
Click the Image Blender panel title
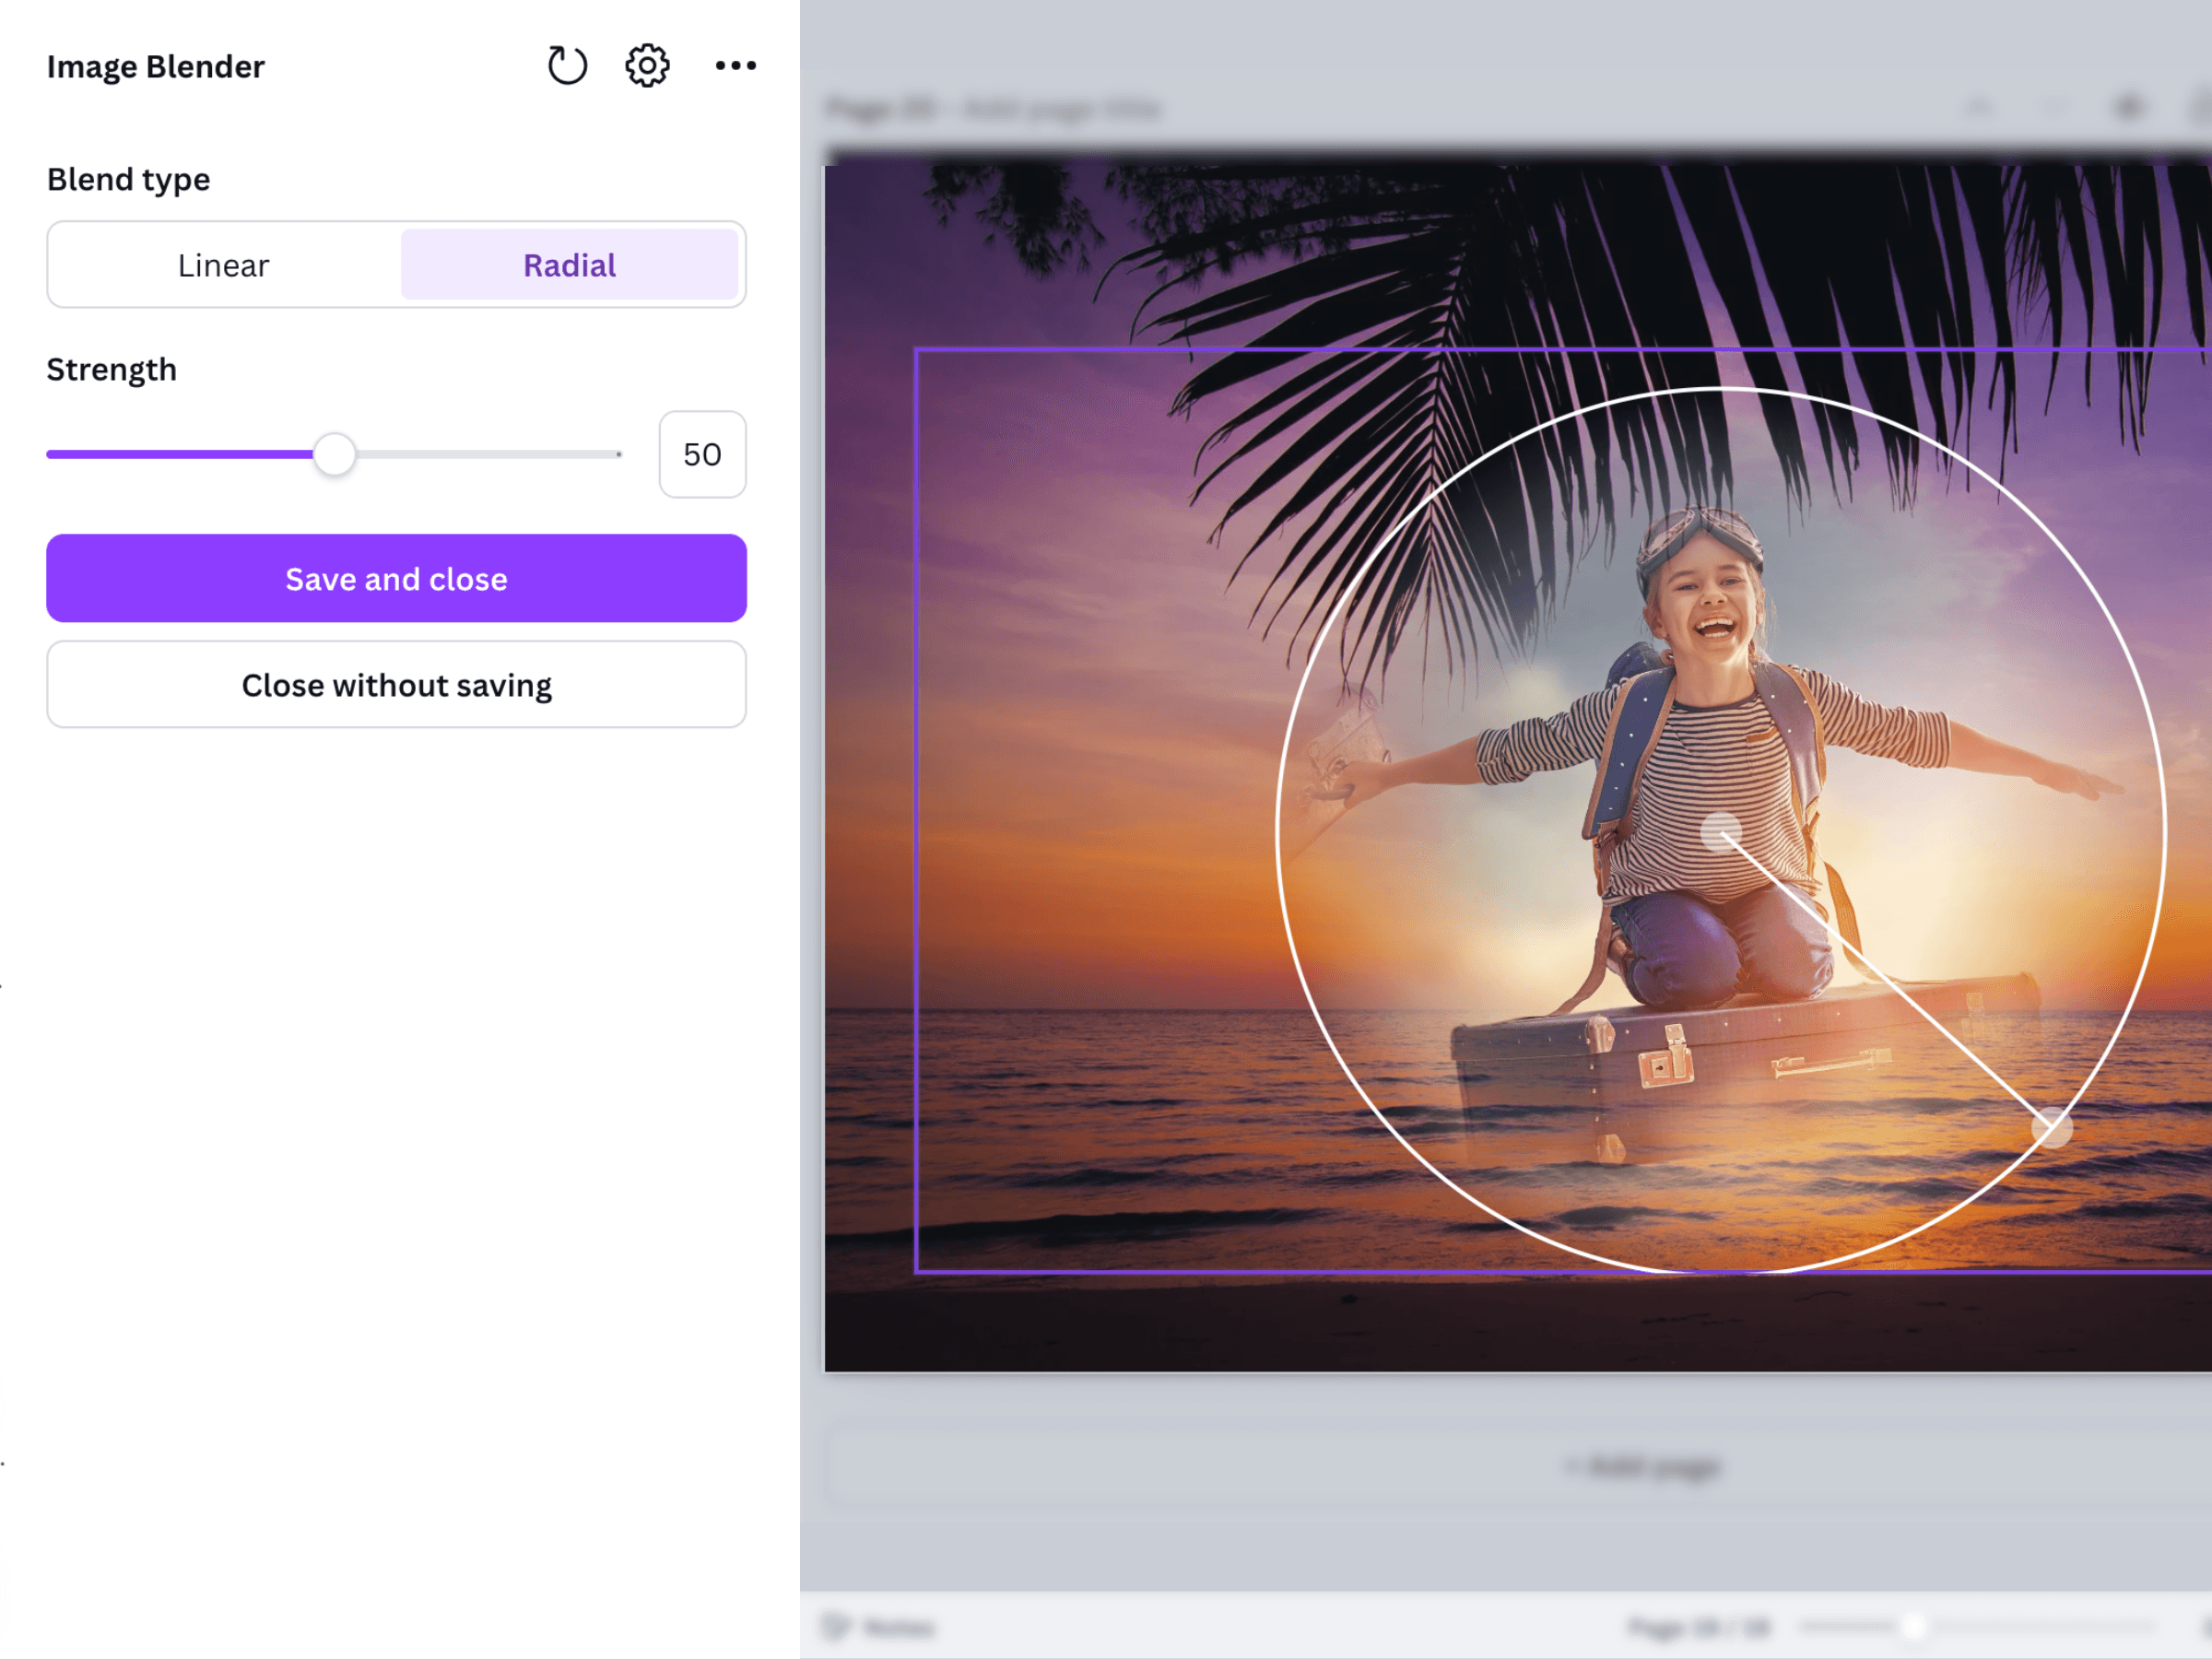(156, 66)
